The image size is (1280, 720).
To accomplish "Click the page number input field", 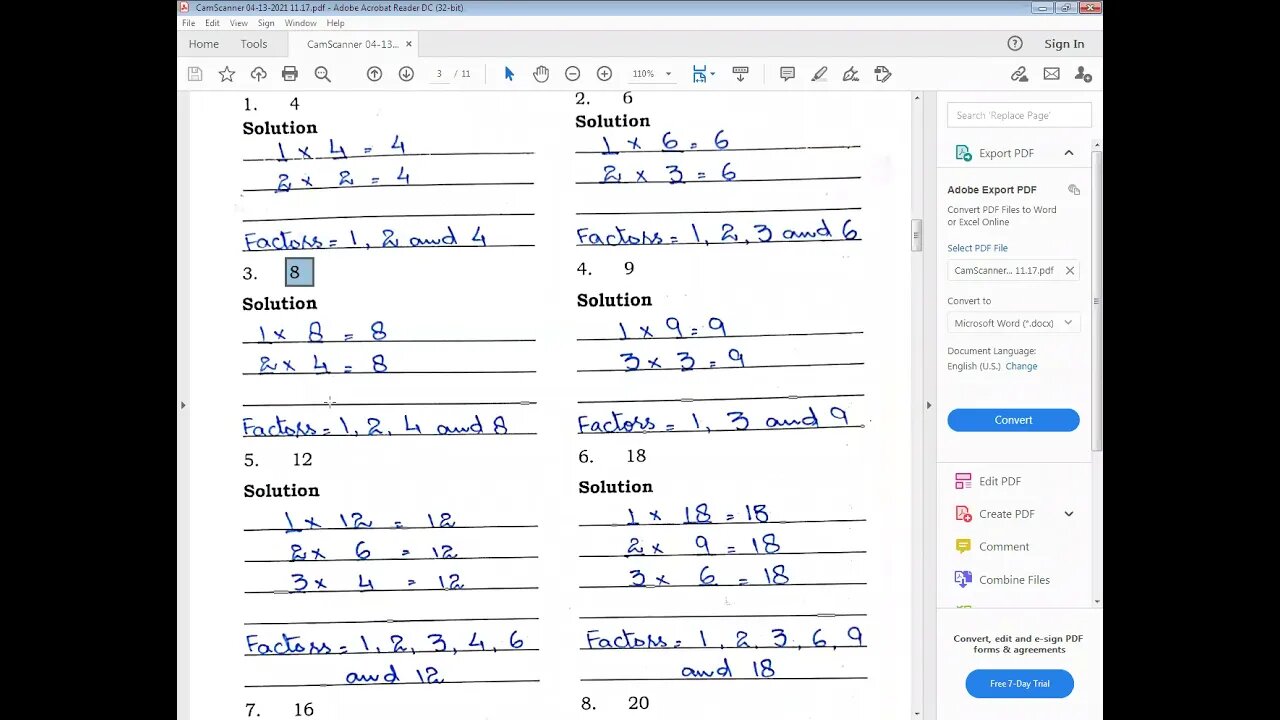I will coord(439,74).
